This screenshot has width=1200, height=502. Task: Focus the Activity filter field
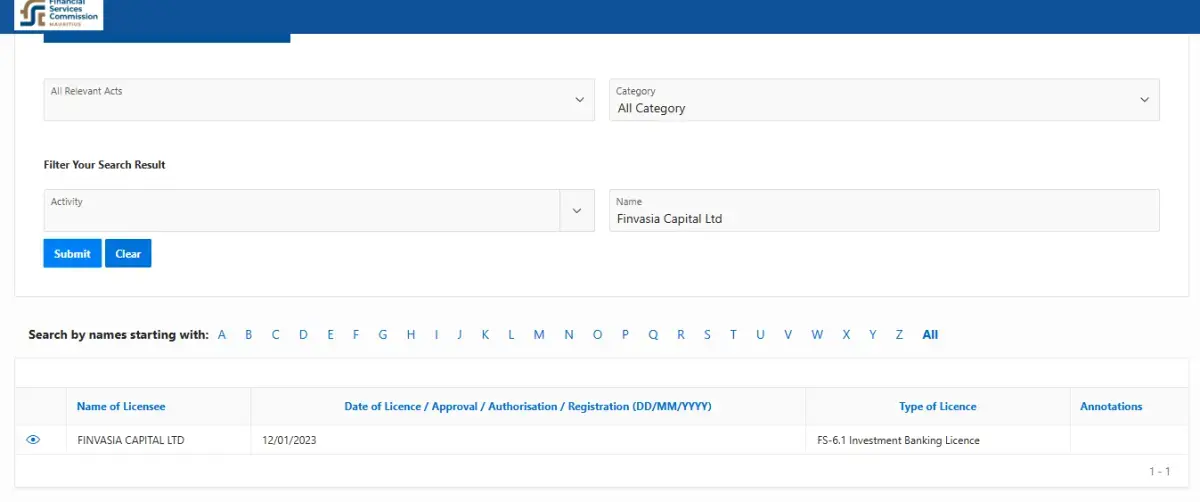[x=302, y=211]
